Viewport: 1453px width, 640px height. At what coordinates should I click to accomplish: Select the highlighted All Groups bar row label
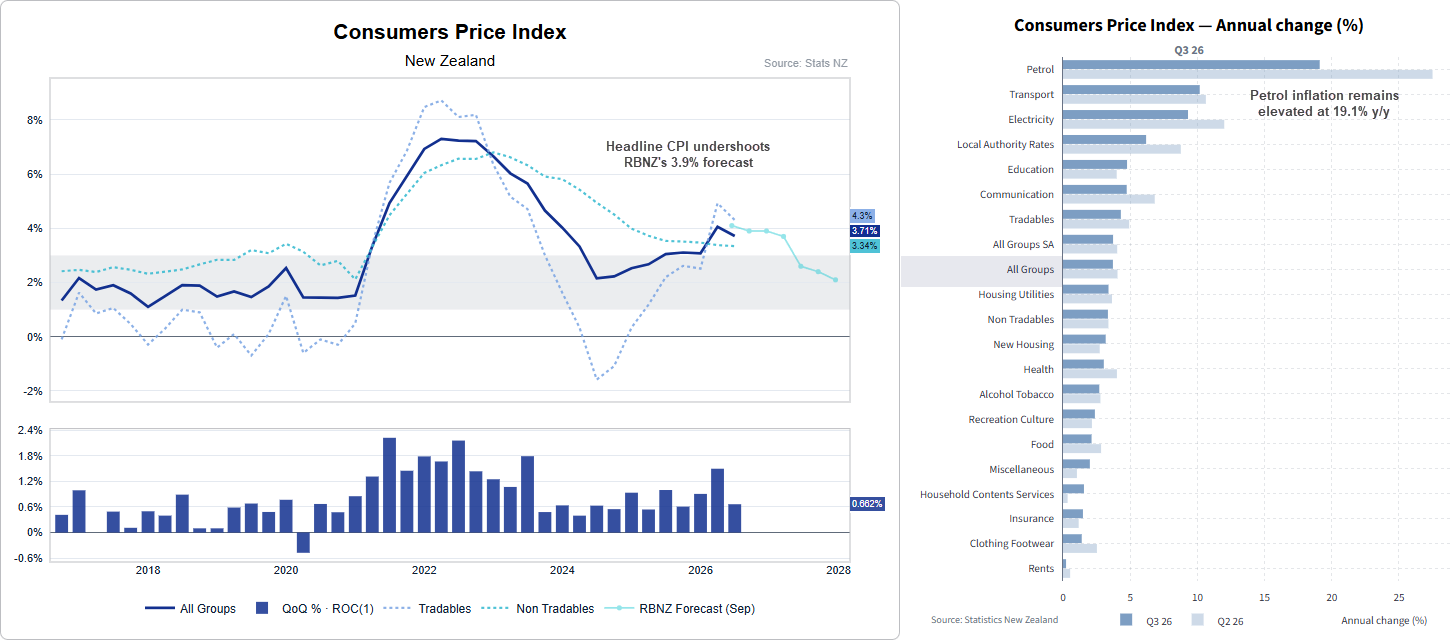pos(1031,270)
